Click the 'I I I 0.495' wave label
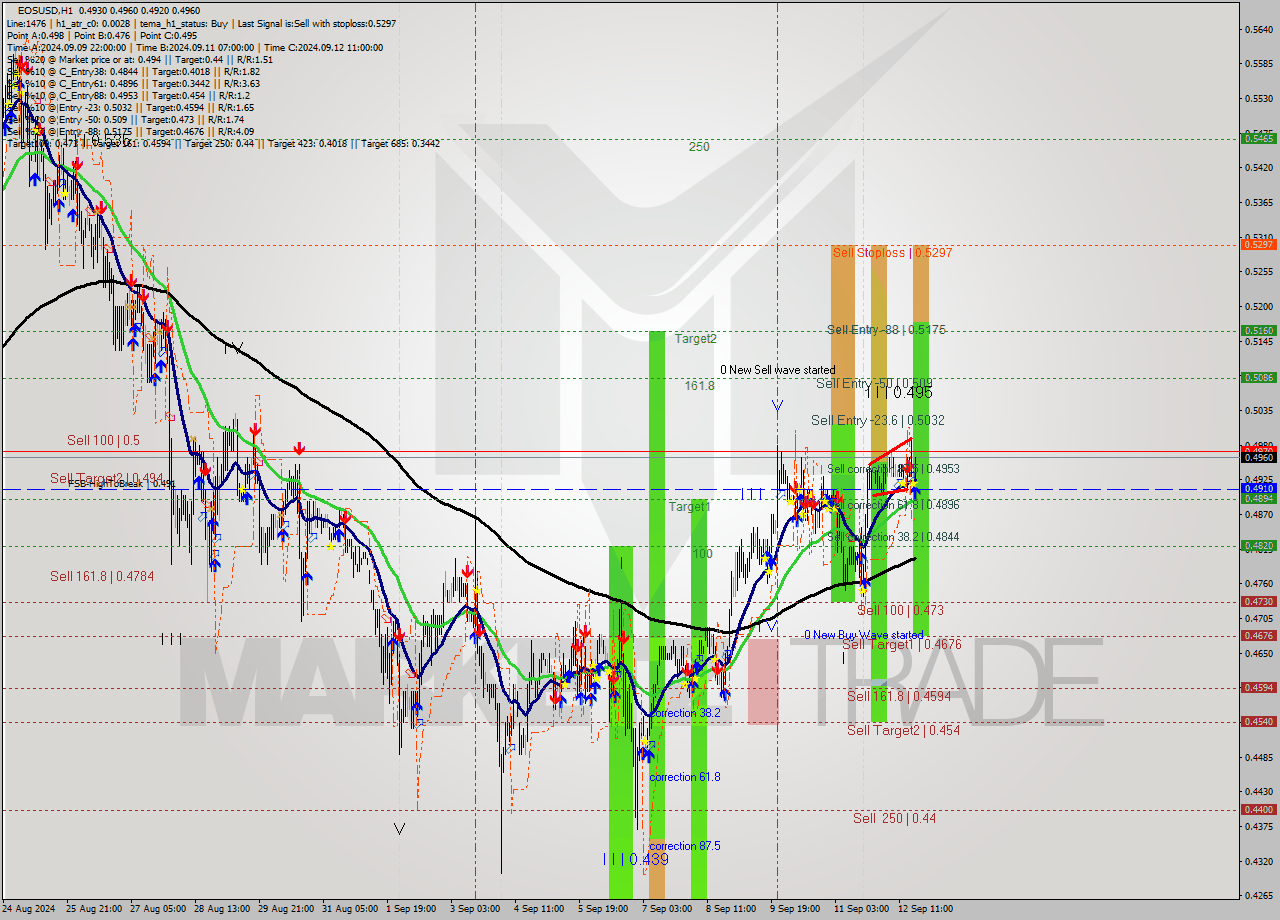 [899, 393]
